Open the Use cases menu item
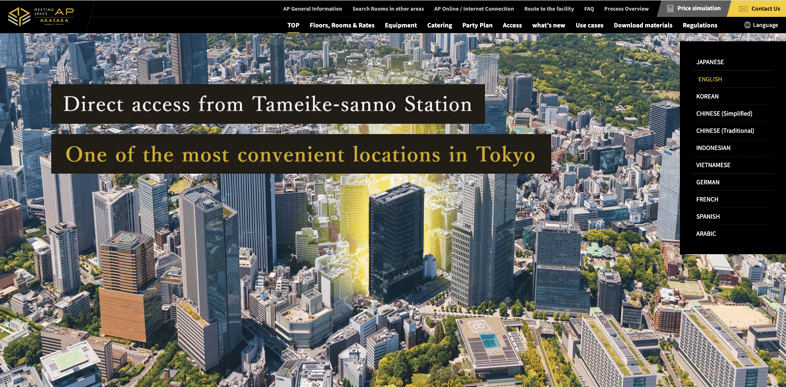The width and height of the screenshot is (786, 387). [590, 26]
